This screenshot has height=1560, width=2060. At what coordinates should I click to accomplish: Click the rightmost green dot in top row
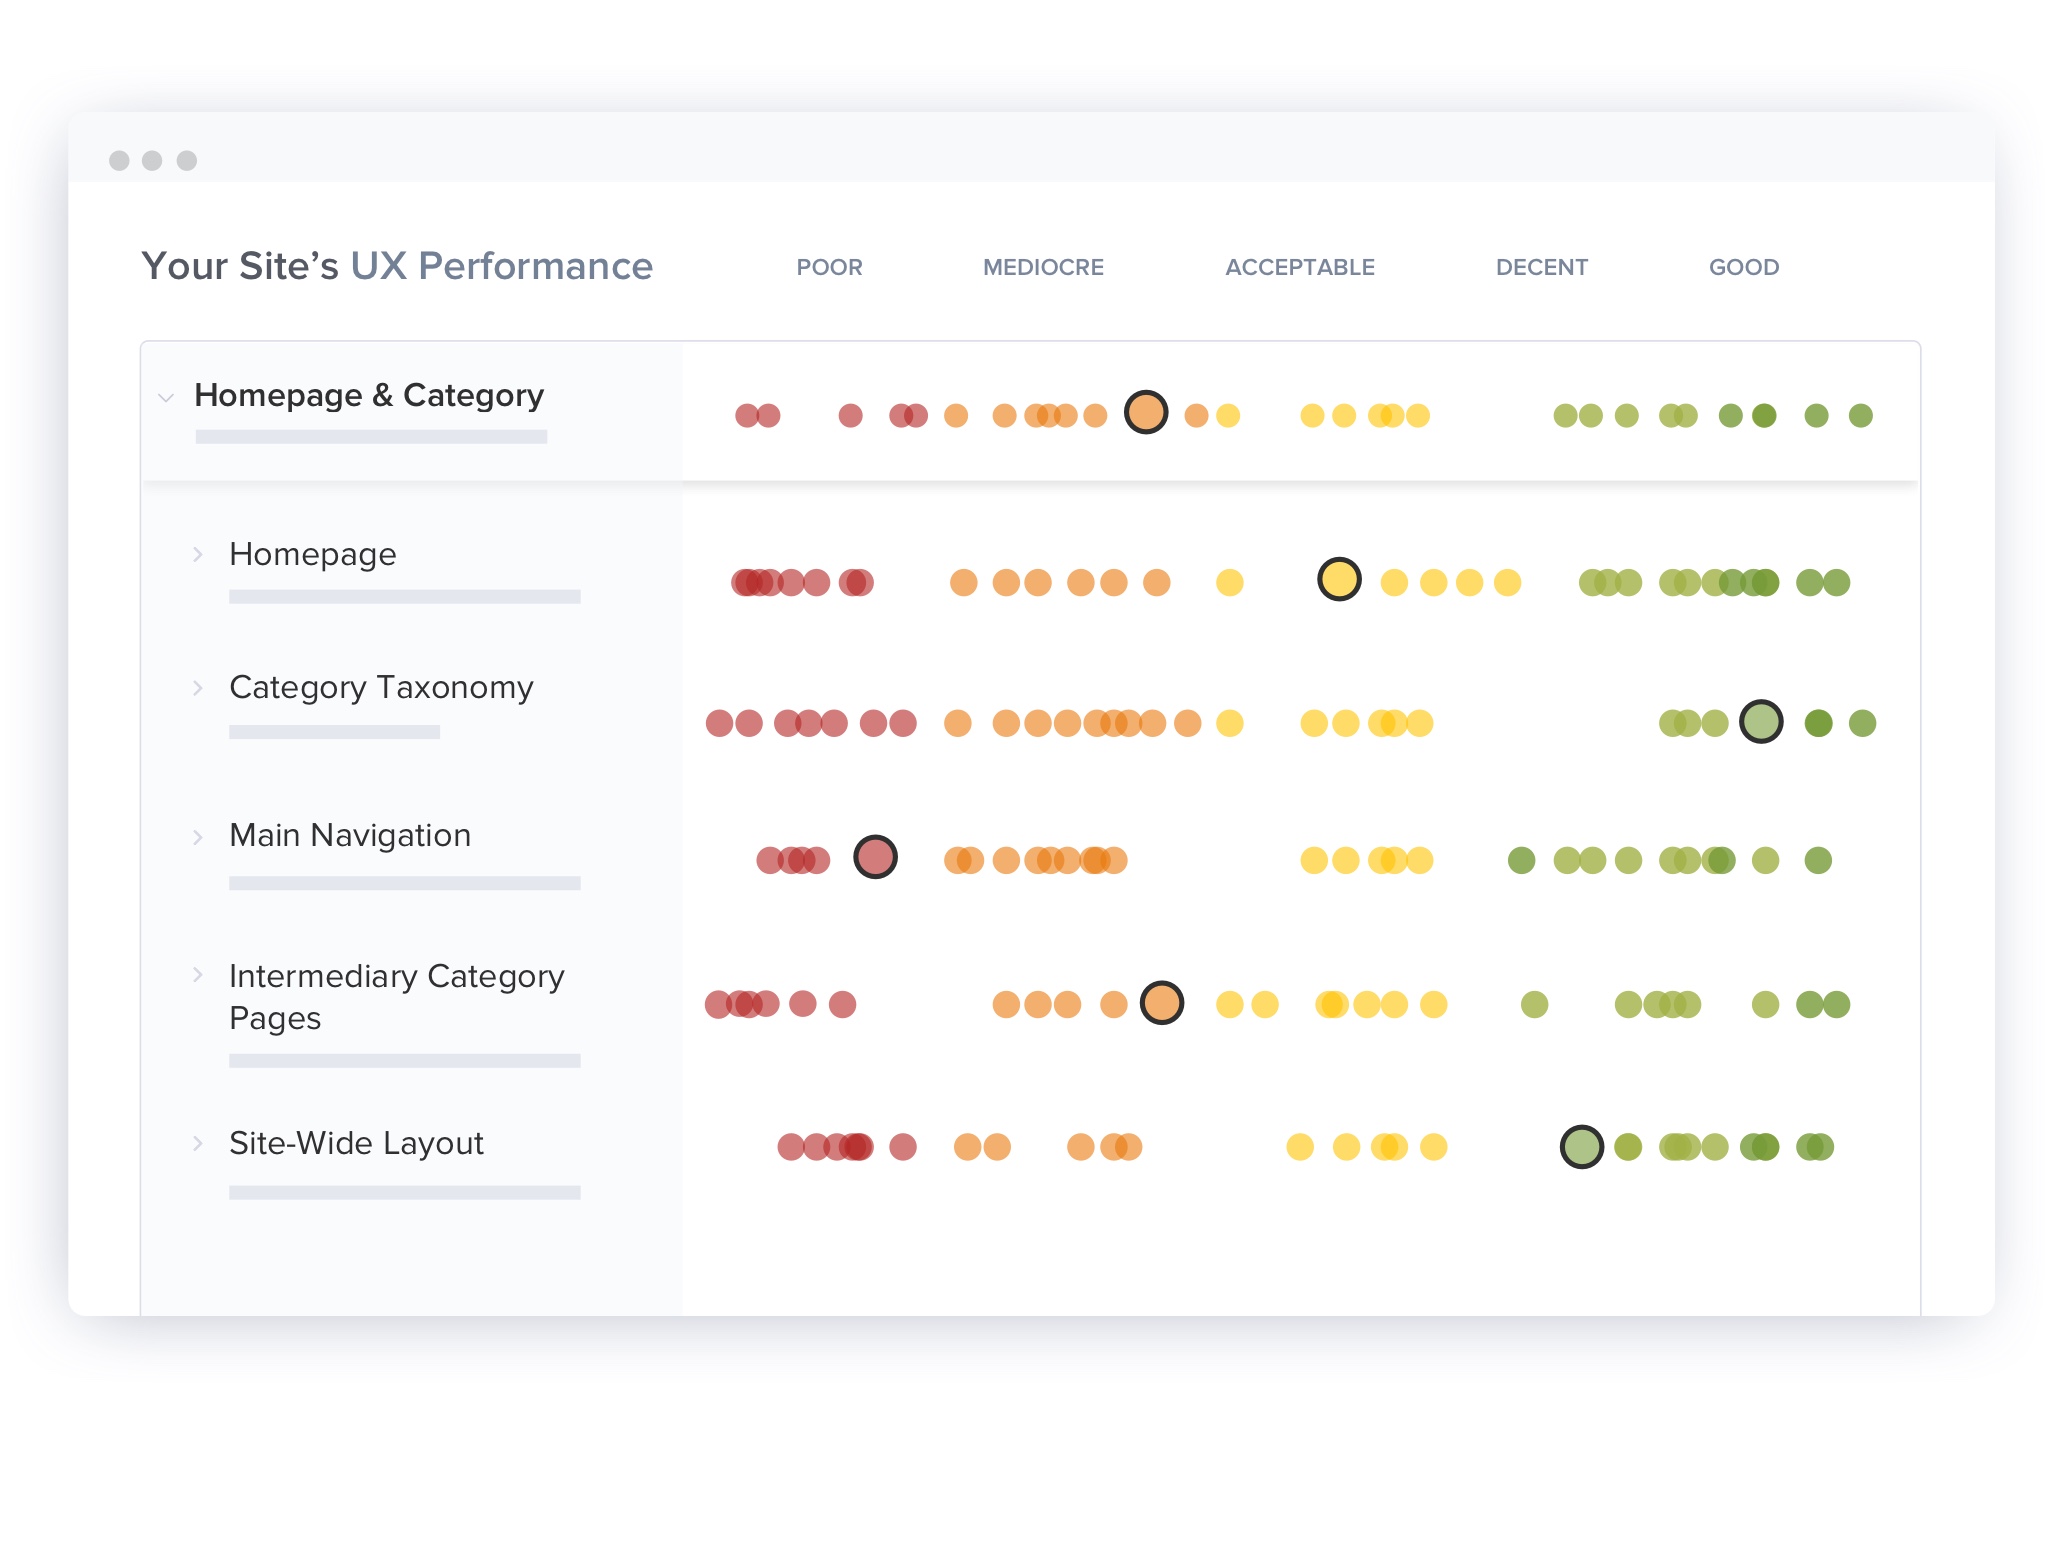pos(1860,415)
